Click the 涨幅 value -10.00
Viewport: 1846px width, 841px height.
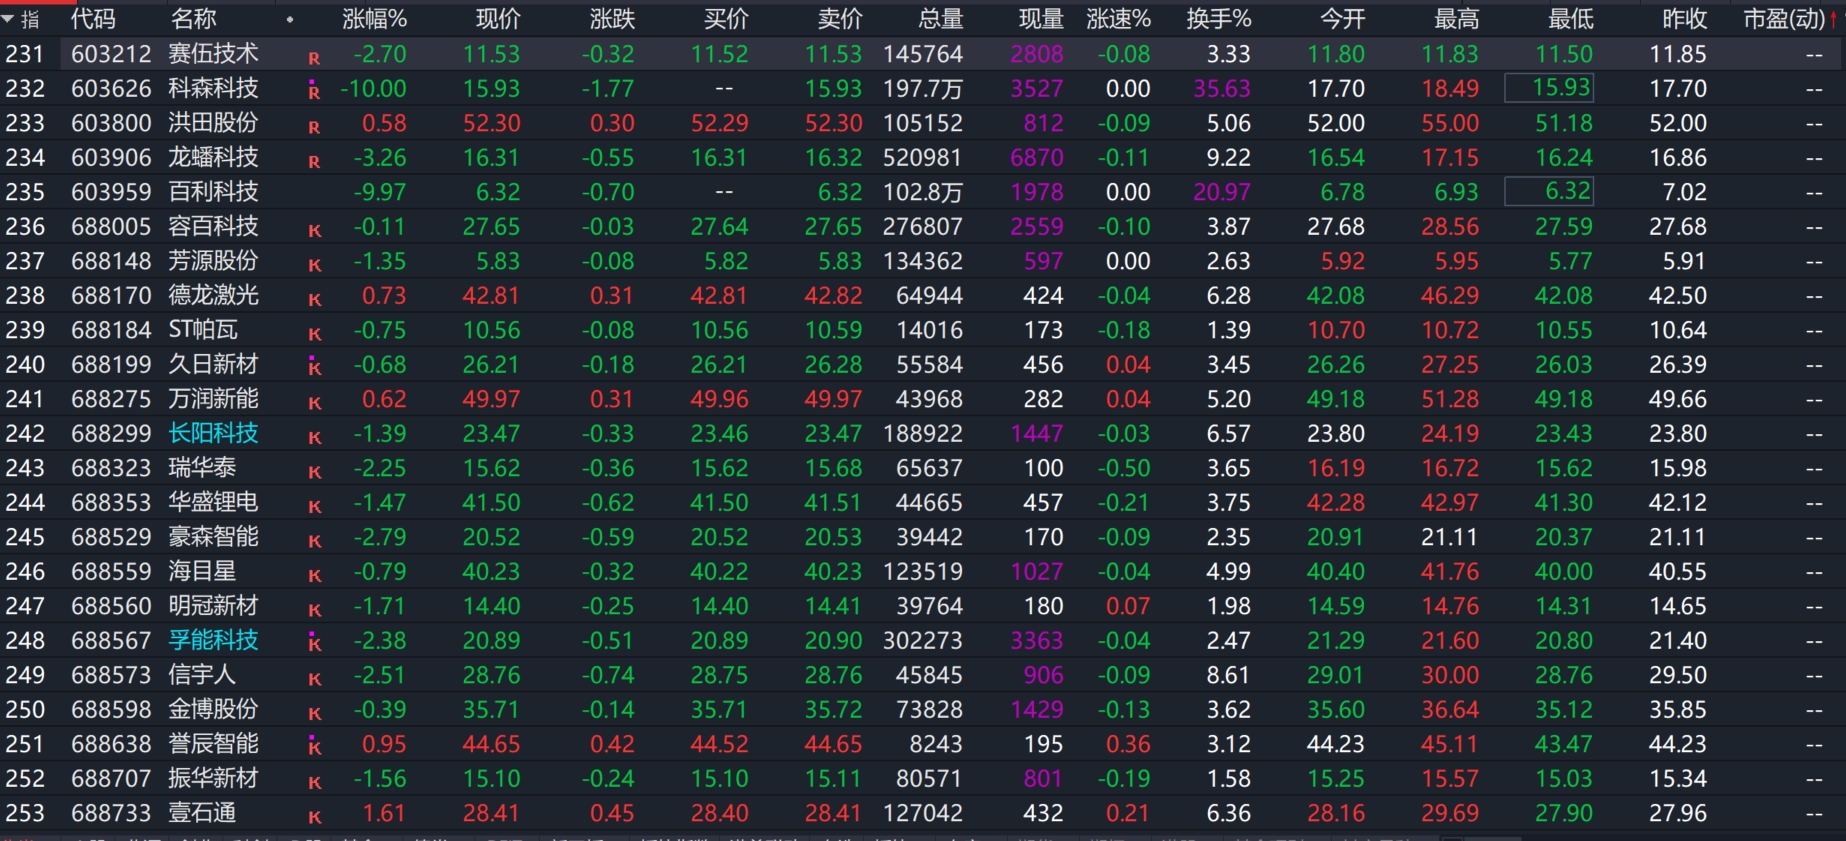point(374,89)
